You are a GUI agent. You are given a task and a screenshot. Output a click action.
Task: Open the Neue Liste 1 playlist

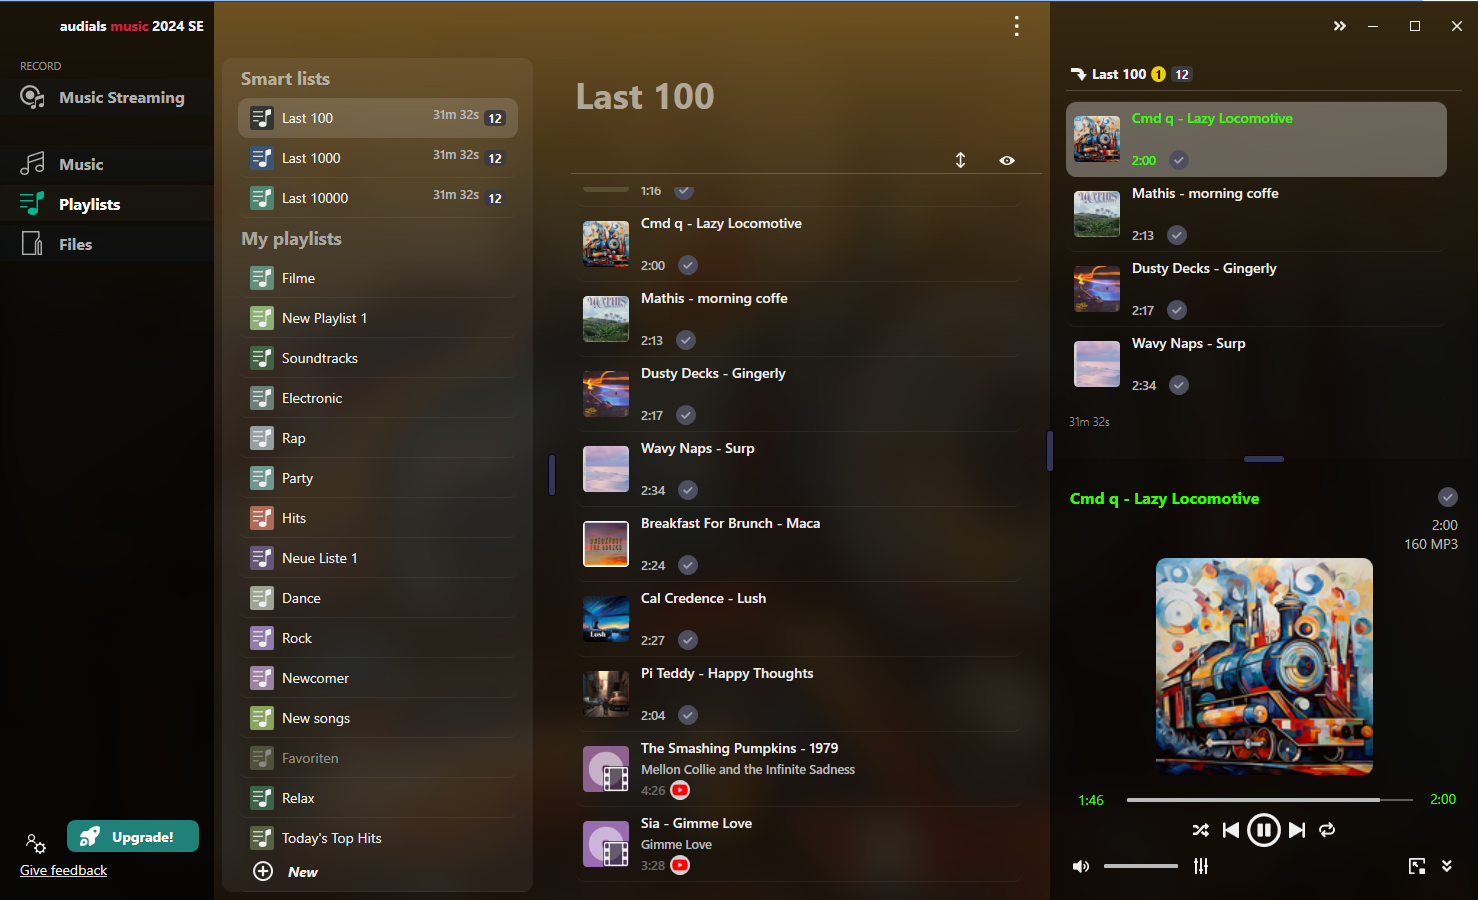click(x=378, y=558)
